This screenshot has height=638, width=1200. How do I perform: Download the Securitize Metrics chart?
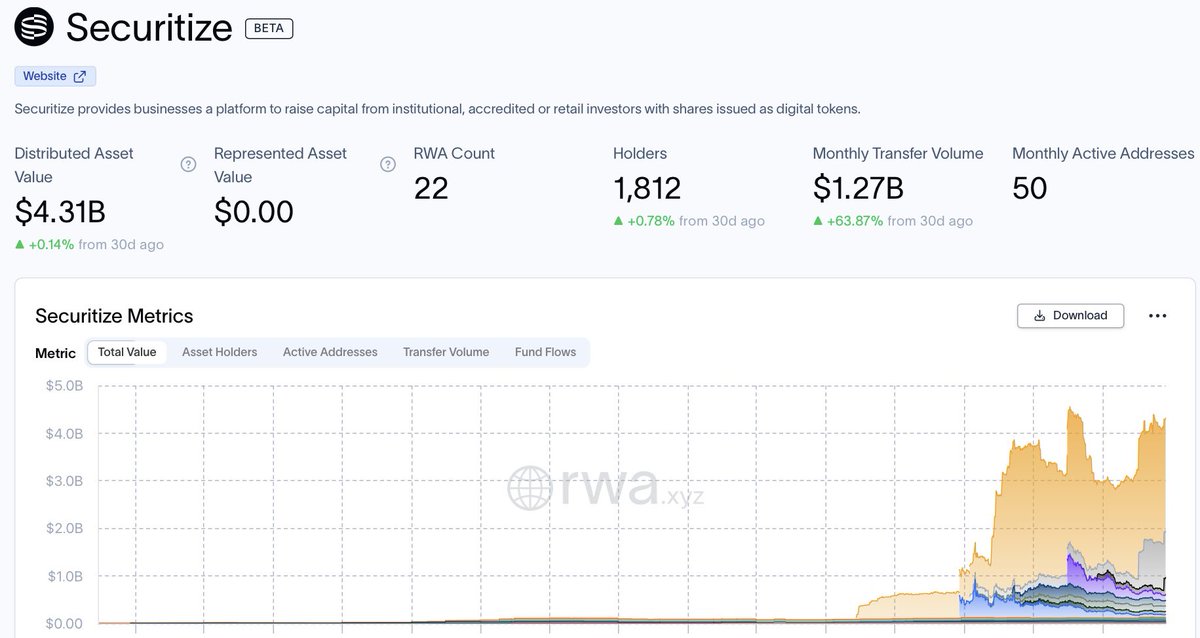click(1070, 315)
